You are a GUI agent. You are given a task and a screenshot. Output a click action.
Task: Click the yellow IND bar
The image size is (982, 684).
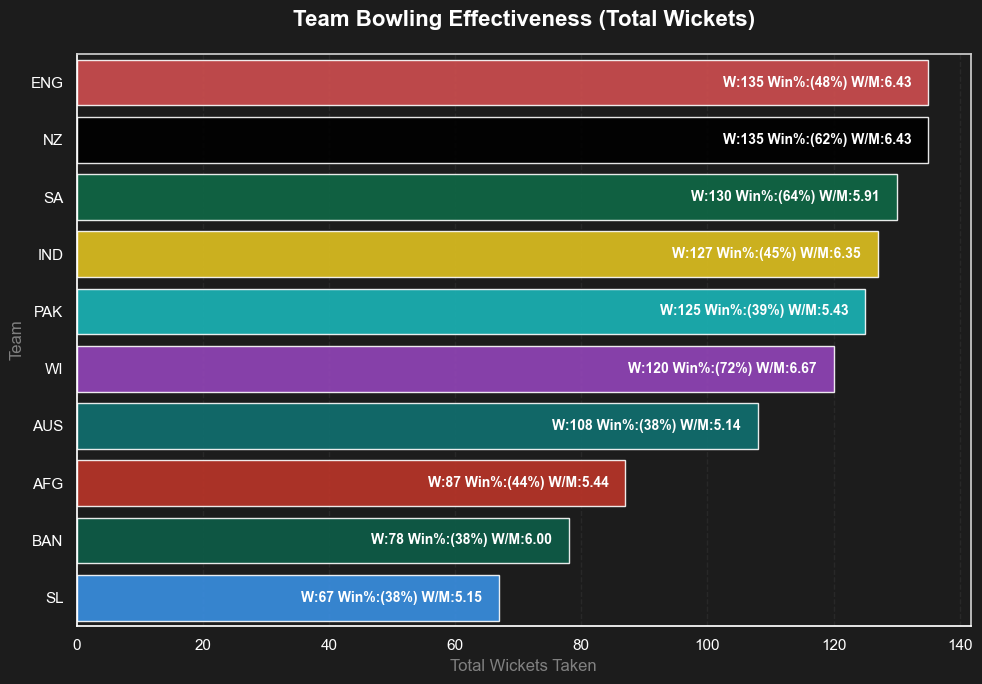click(370, 254)
